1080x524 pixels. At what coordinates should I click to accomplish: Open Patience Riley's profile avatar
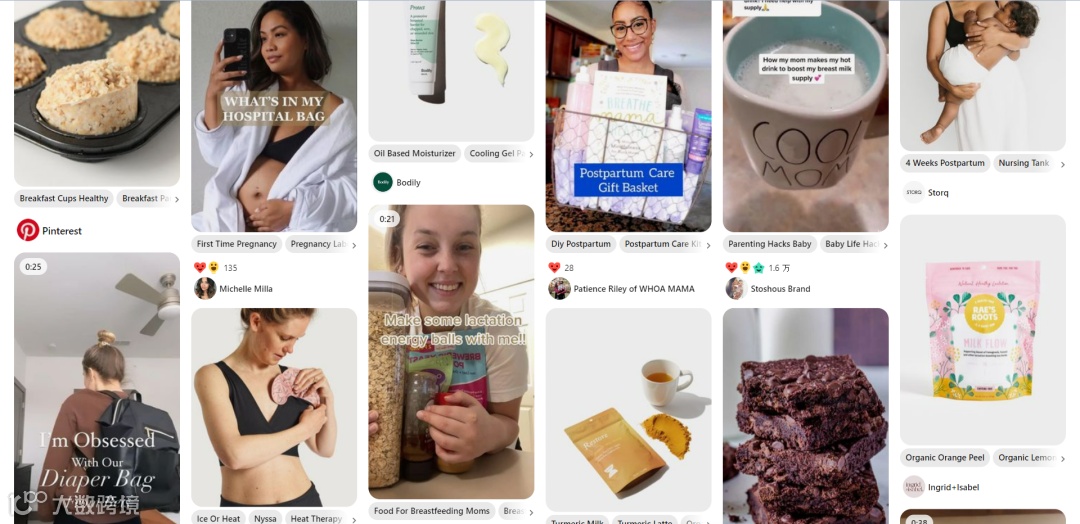559,289
